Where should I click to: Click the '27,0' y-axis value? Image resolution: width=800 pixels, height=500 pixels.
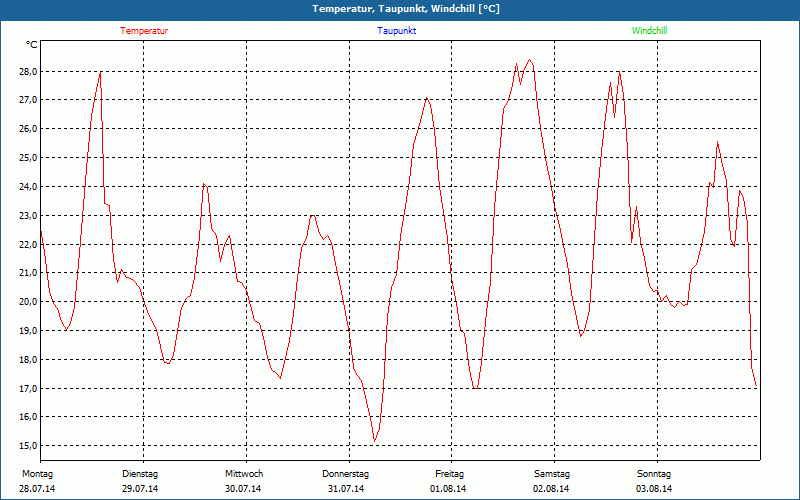click(x=29, y=100)
